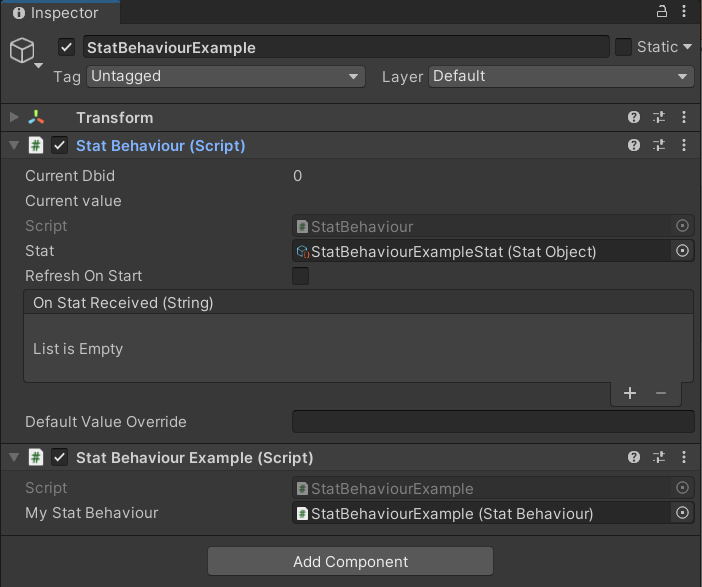The height and width of the screenshot is (587, 702).
Task: Select the Inspector tab
Action: pos(60,13)
